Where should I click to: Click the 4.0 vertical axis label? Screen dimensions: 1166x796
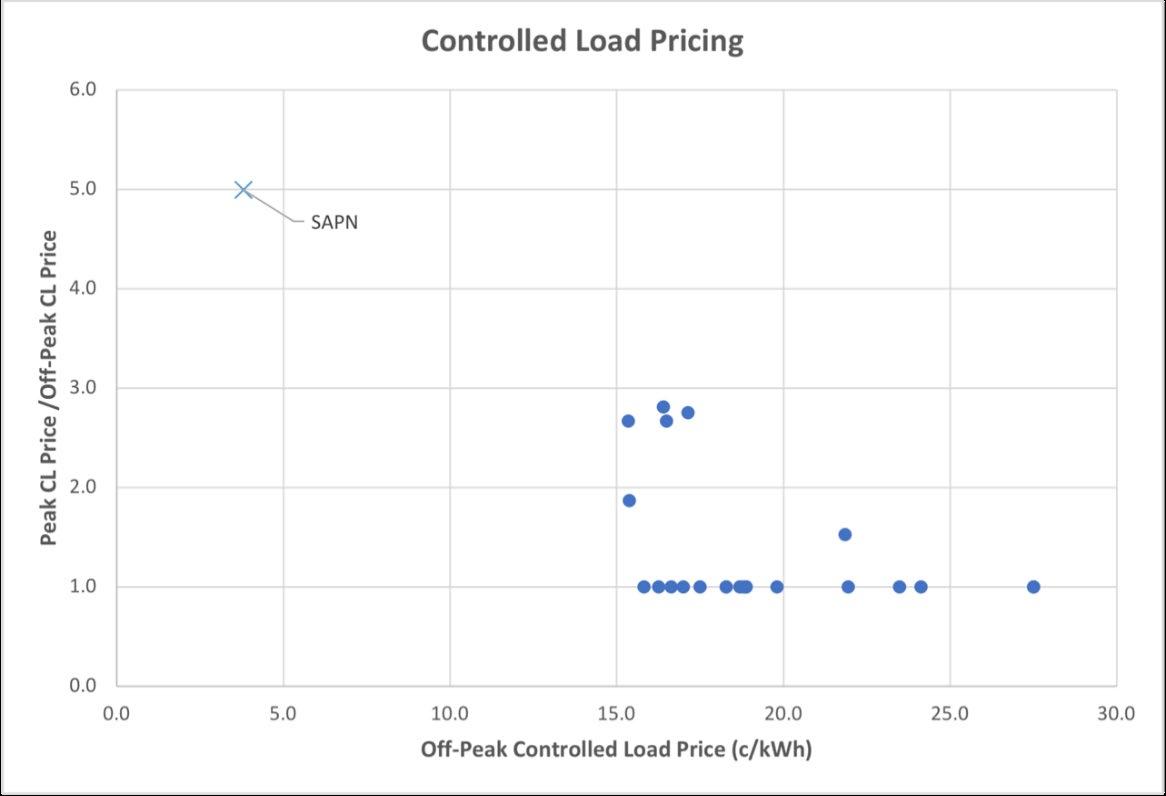[x=83, y=288]
